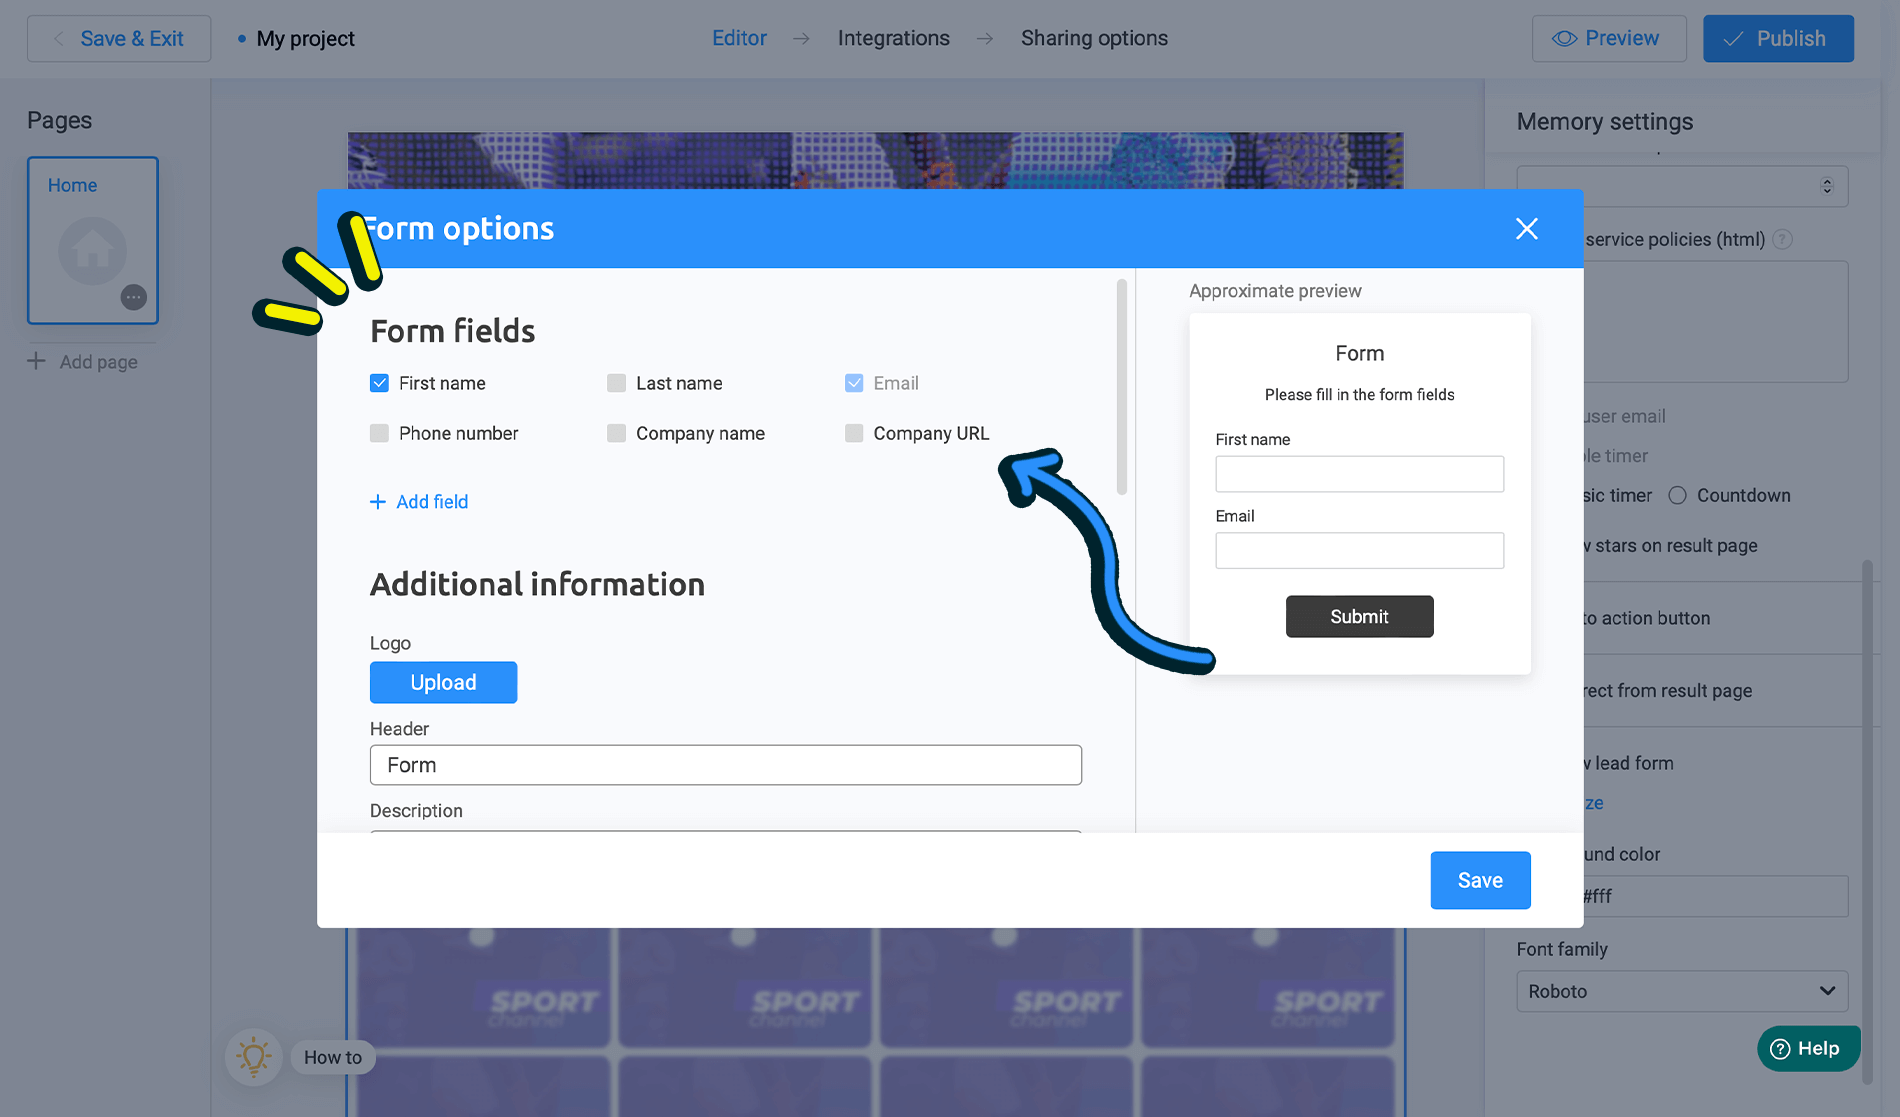Click the eye icon on Preview
This screenshot has height=1117, width=1900.
click(x=1564, y=39)
